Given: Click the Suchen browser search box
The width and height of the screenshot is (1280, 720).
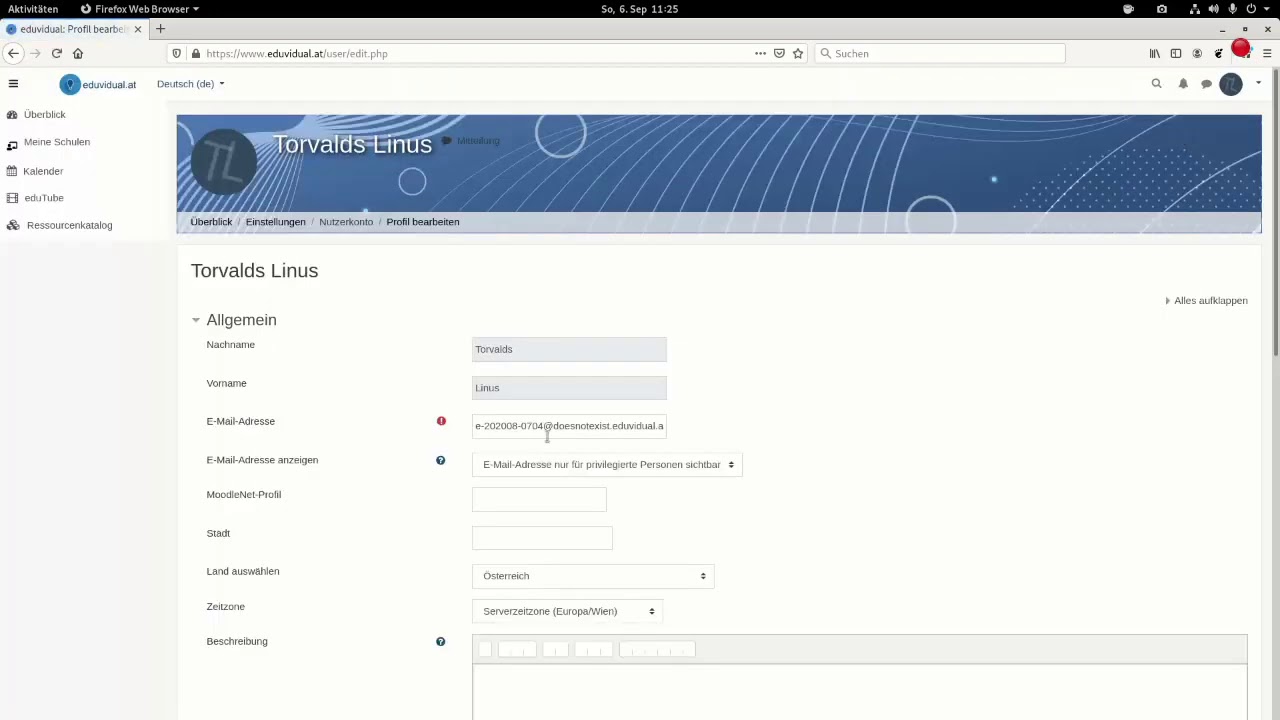Looking at the screenshot, I should (x=940, y=53).
